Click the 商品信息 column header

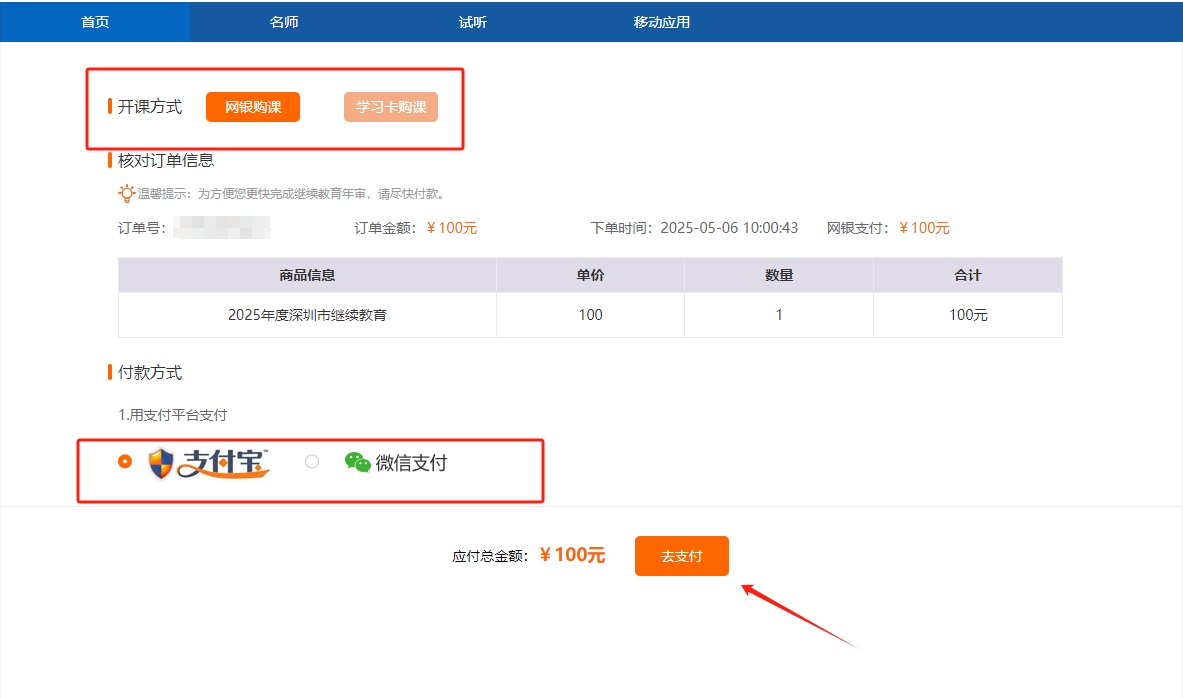307,275
